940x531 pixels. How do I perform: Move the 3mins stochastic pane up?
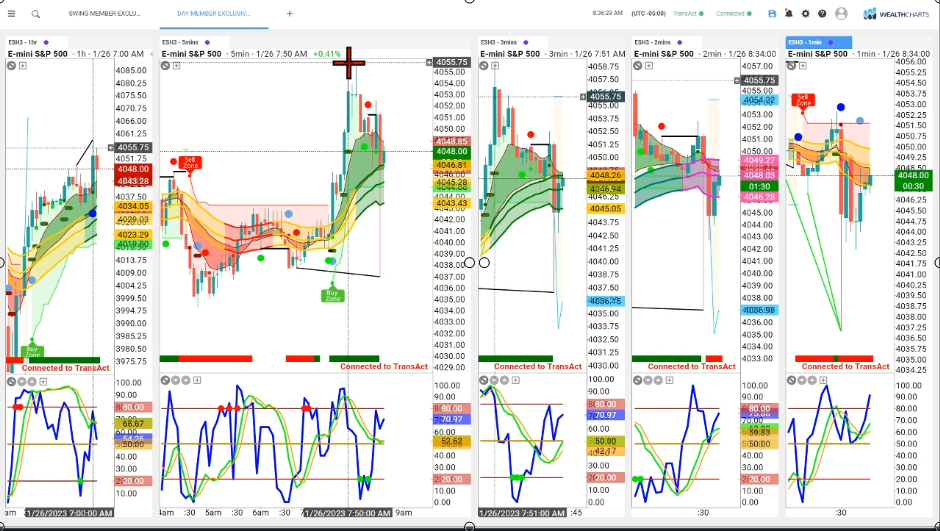click(504, 380)
